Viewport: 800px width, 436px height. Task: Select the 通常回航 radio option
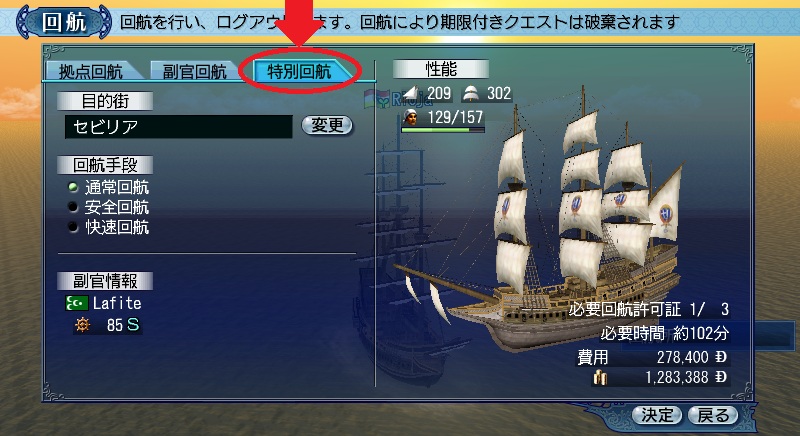pos(108,188)
